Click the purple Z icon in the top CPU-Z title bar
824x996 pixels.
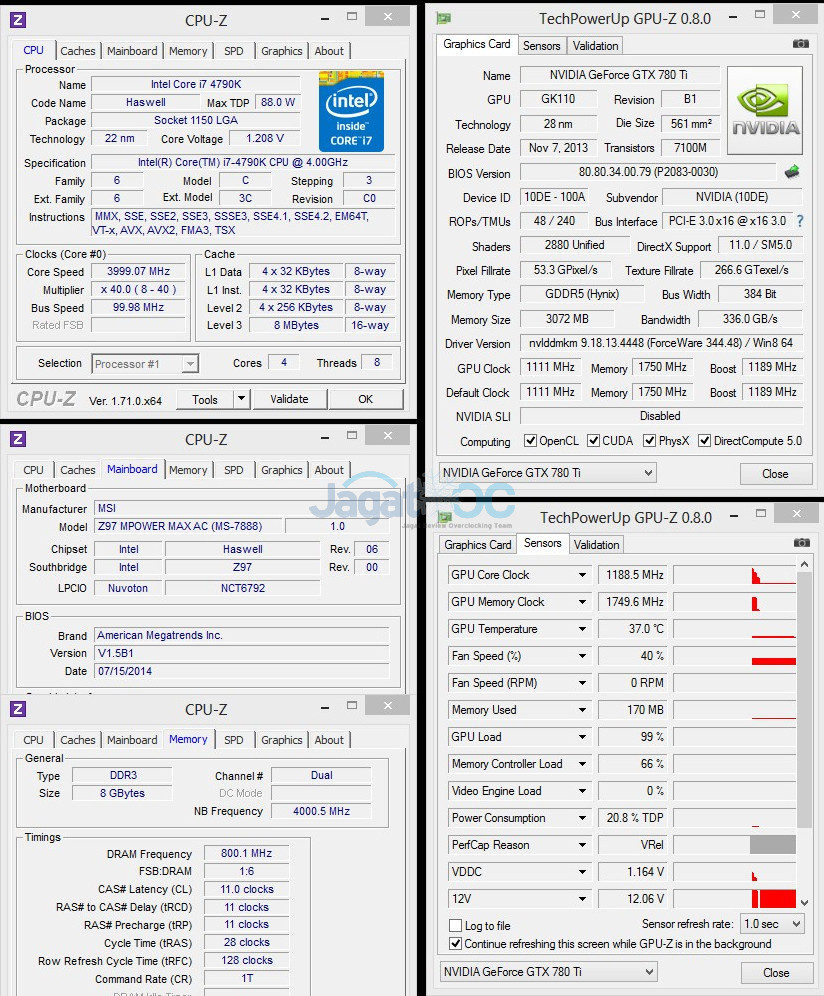click(18, 20)
